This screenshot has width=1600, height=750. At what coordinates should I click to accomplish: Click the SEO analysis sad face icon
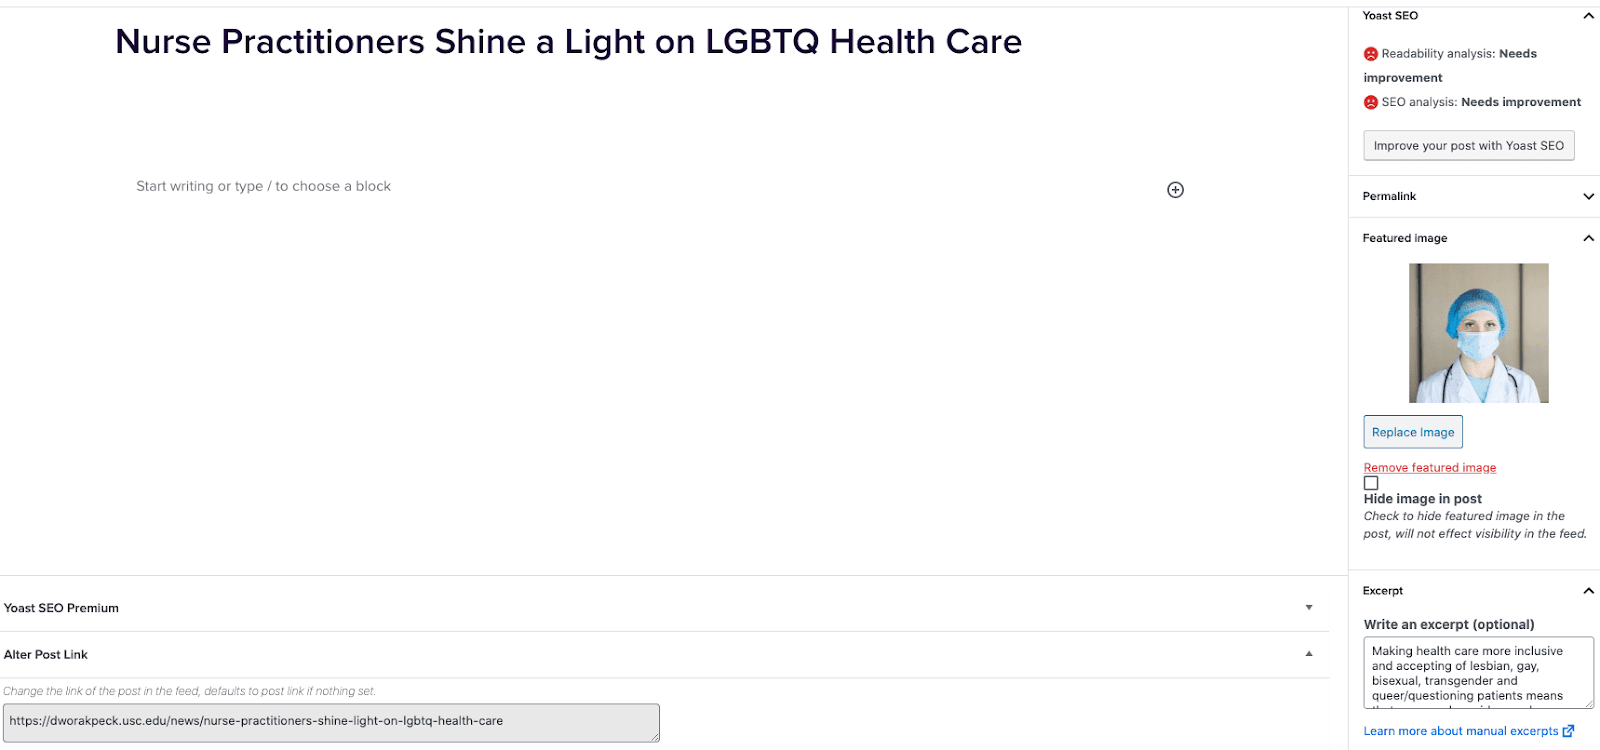point(1370,102)
